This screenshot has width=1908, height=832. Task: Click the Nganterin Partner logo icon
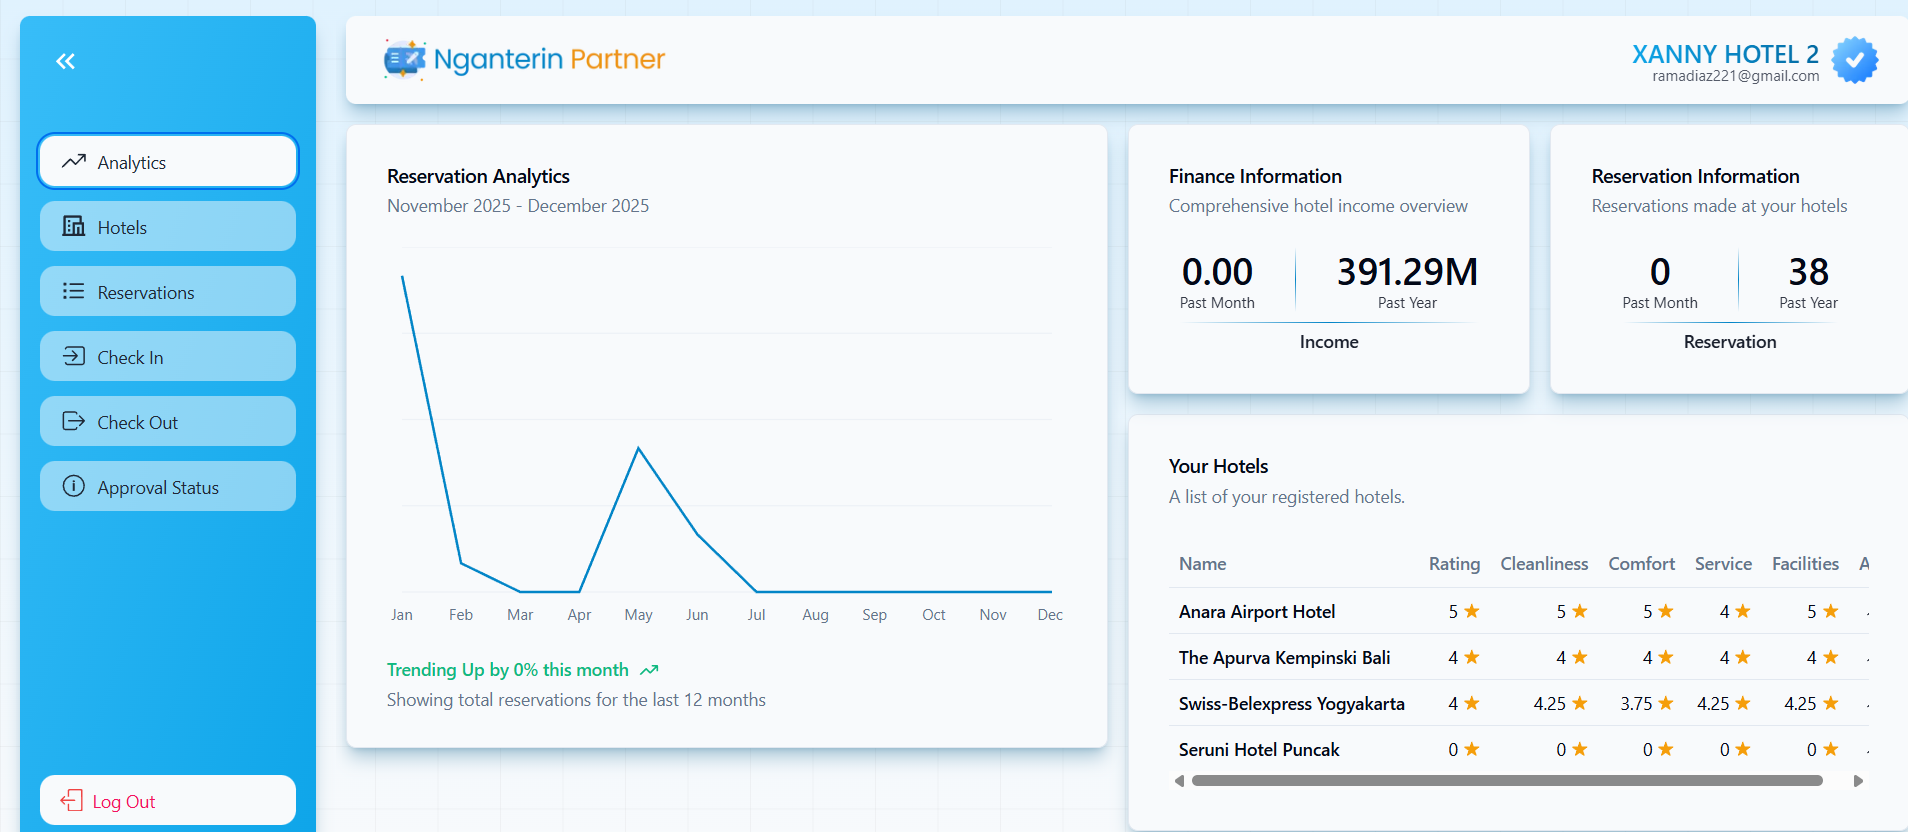pos(404,60)
